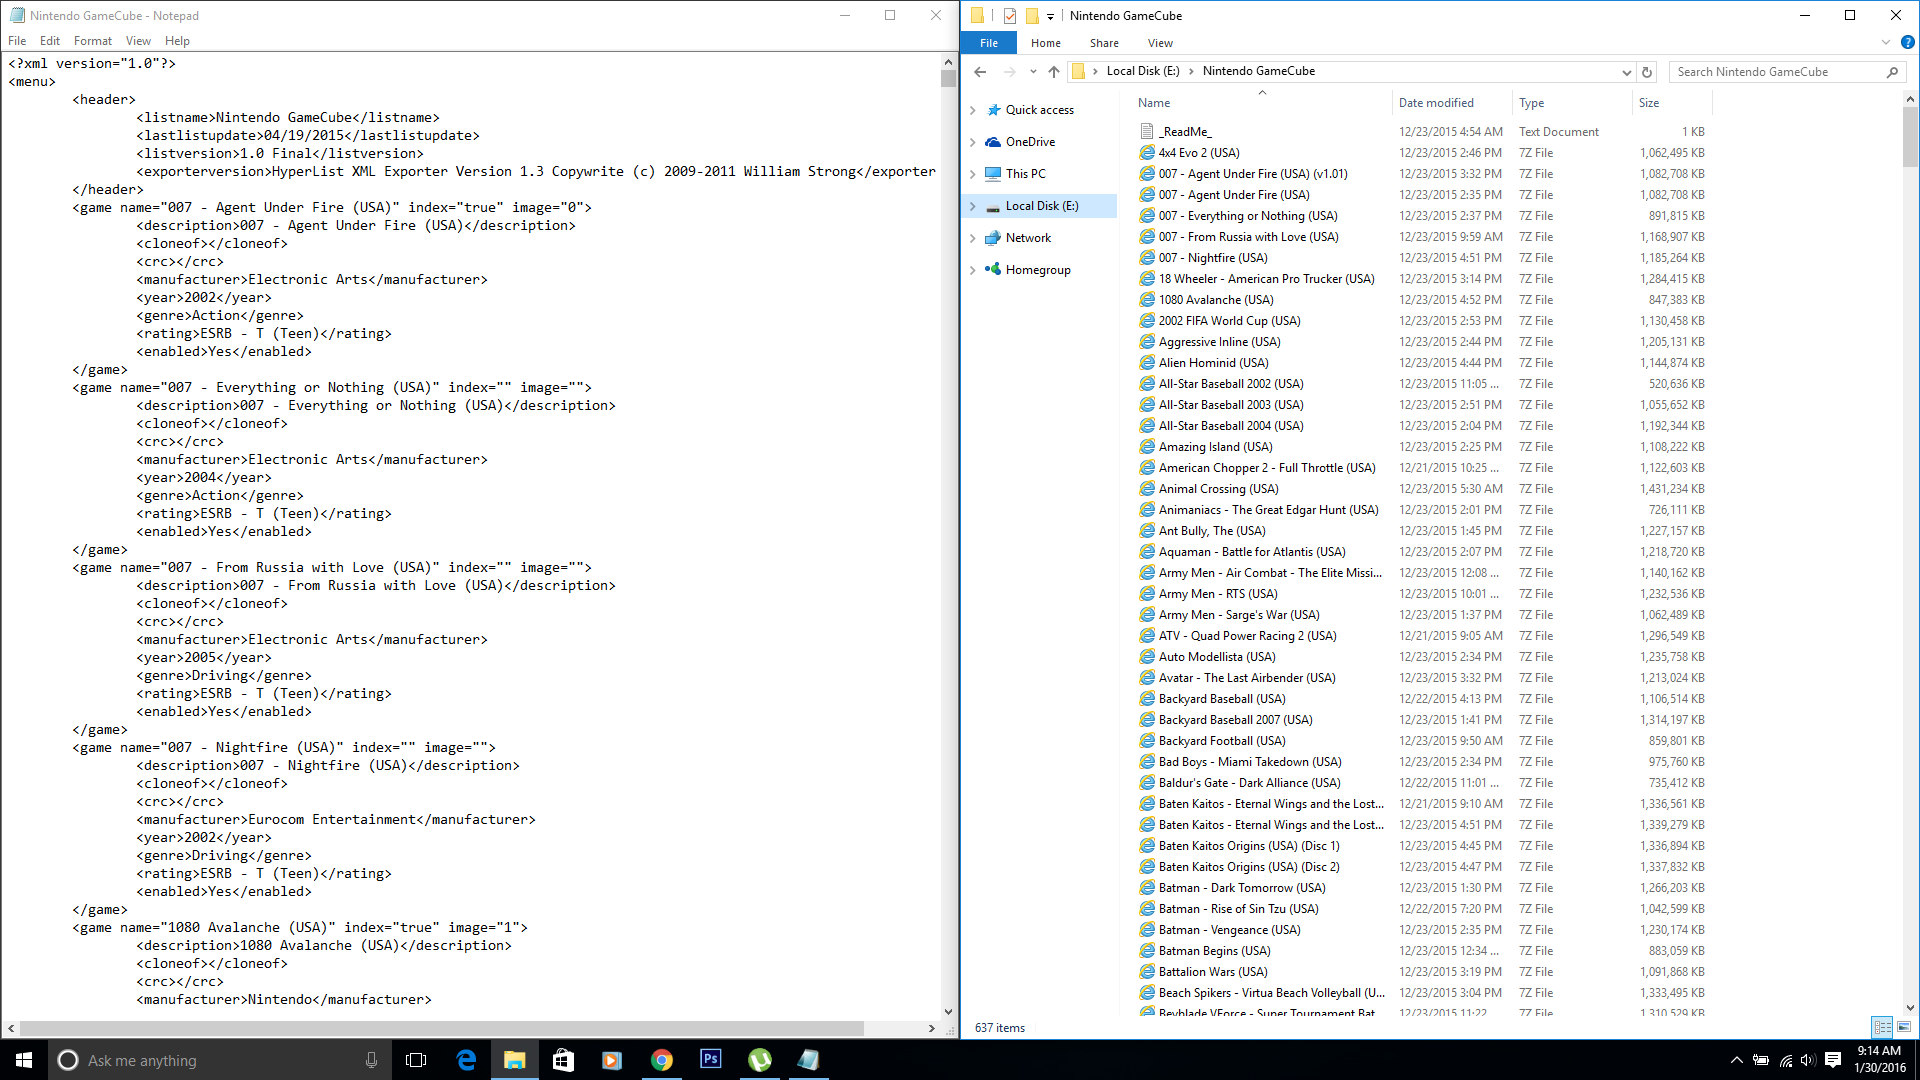1920x1080 pixels.
Task: Select the Animal Crossing (USA) file
Action: [1218, 489]
